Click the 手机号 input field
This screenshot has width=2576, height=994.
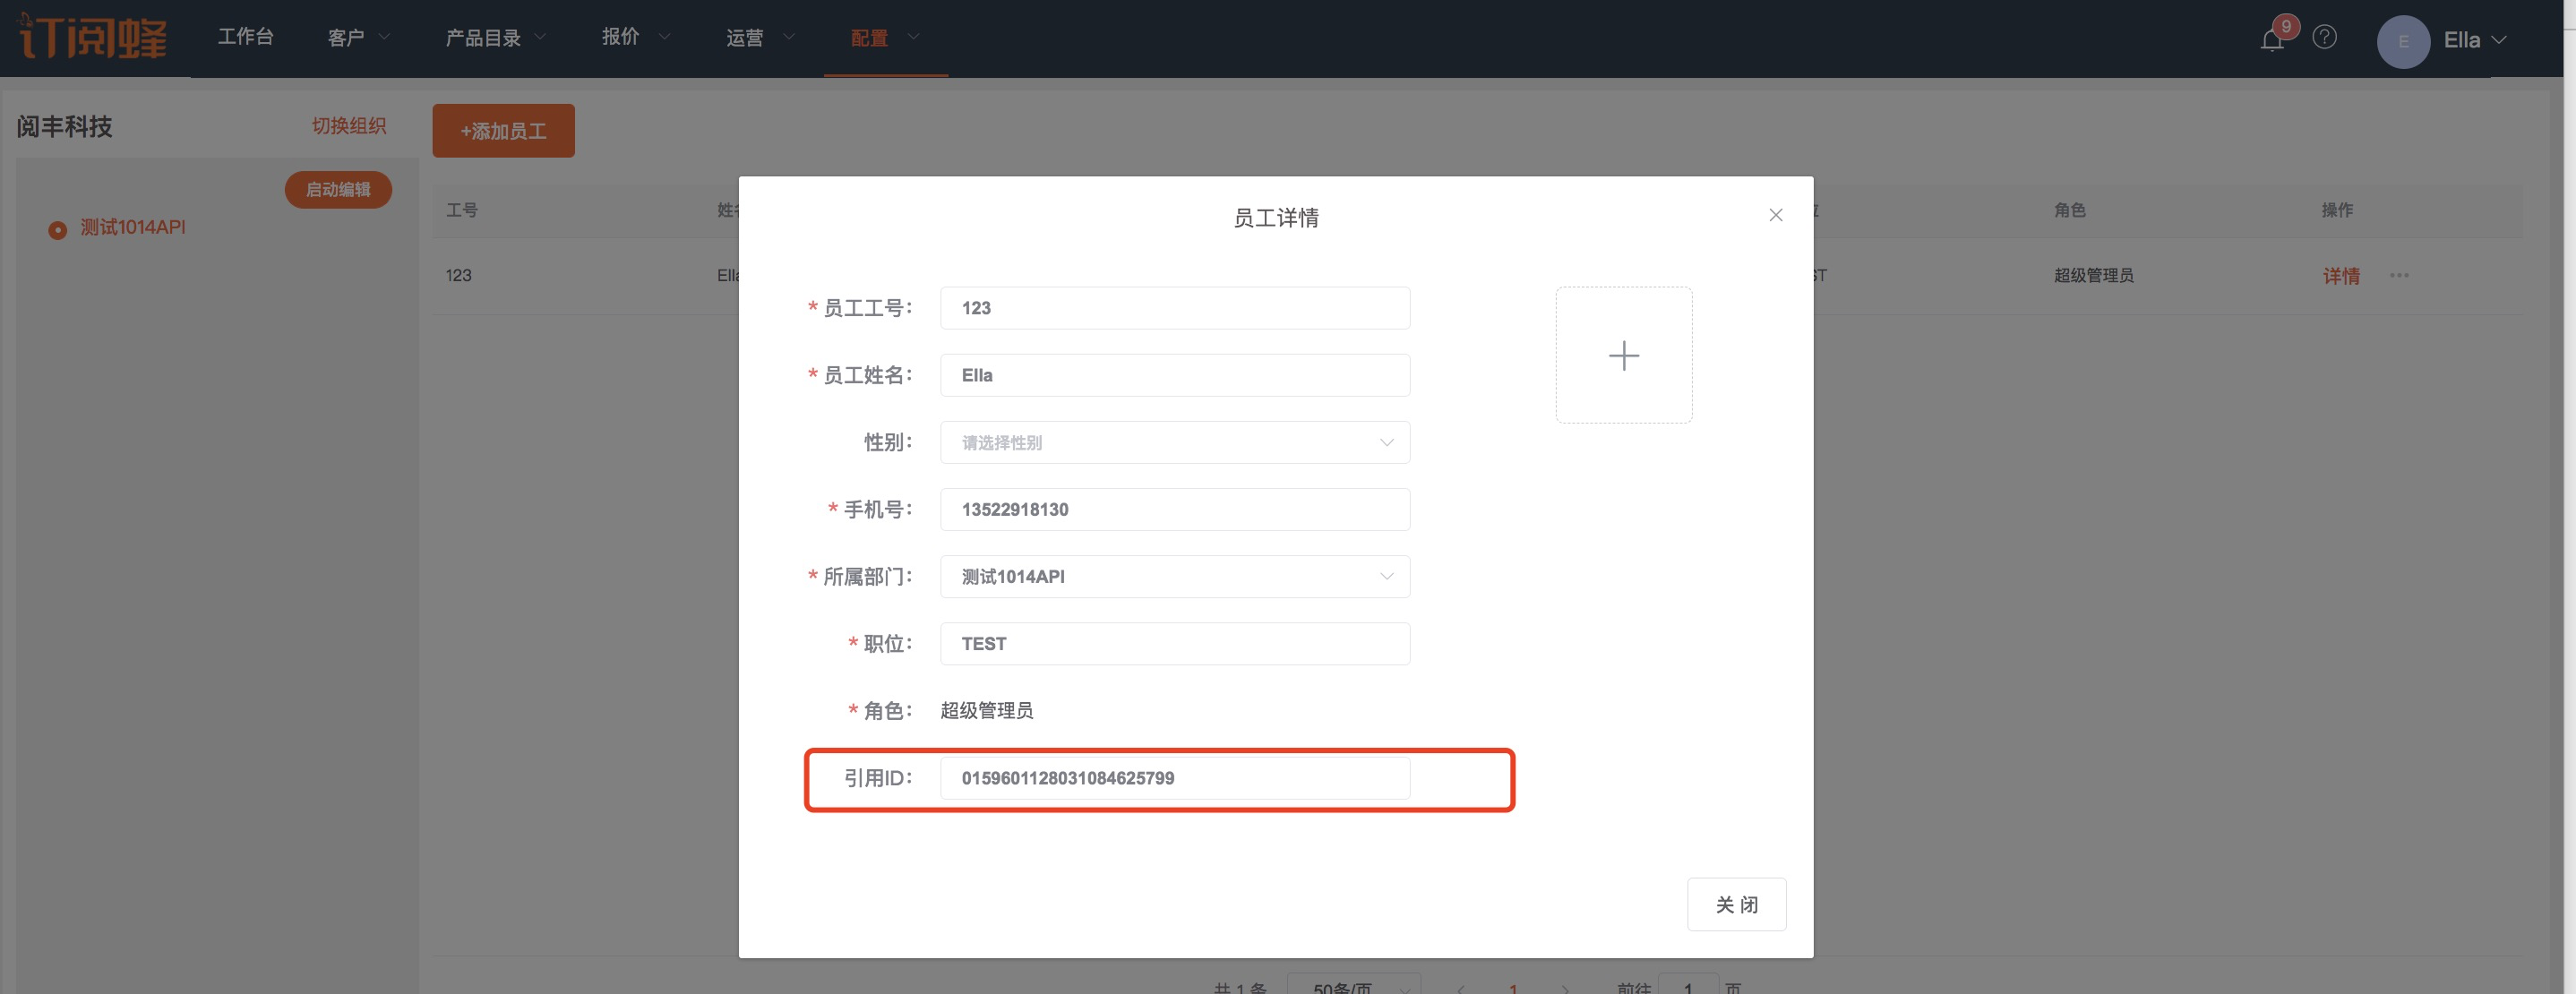point(1174,510)
